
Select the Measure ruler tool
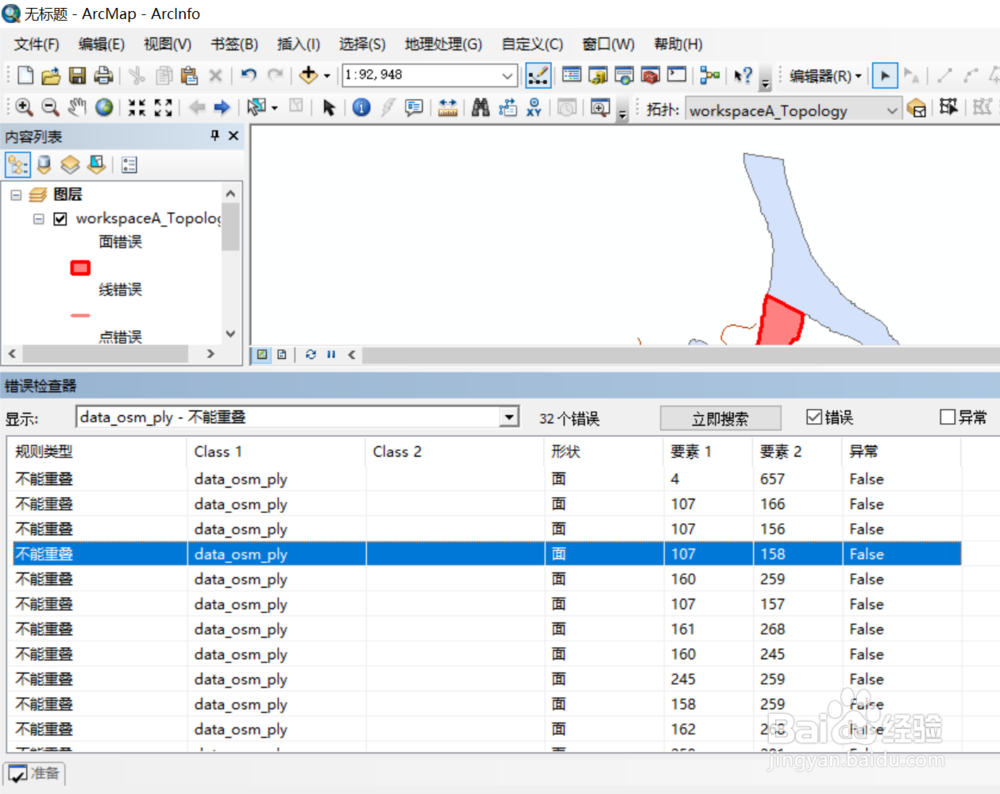tap(448, 107)
